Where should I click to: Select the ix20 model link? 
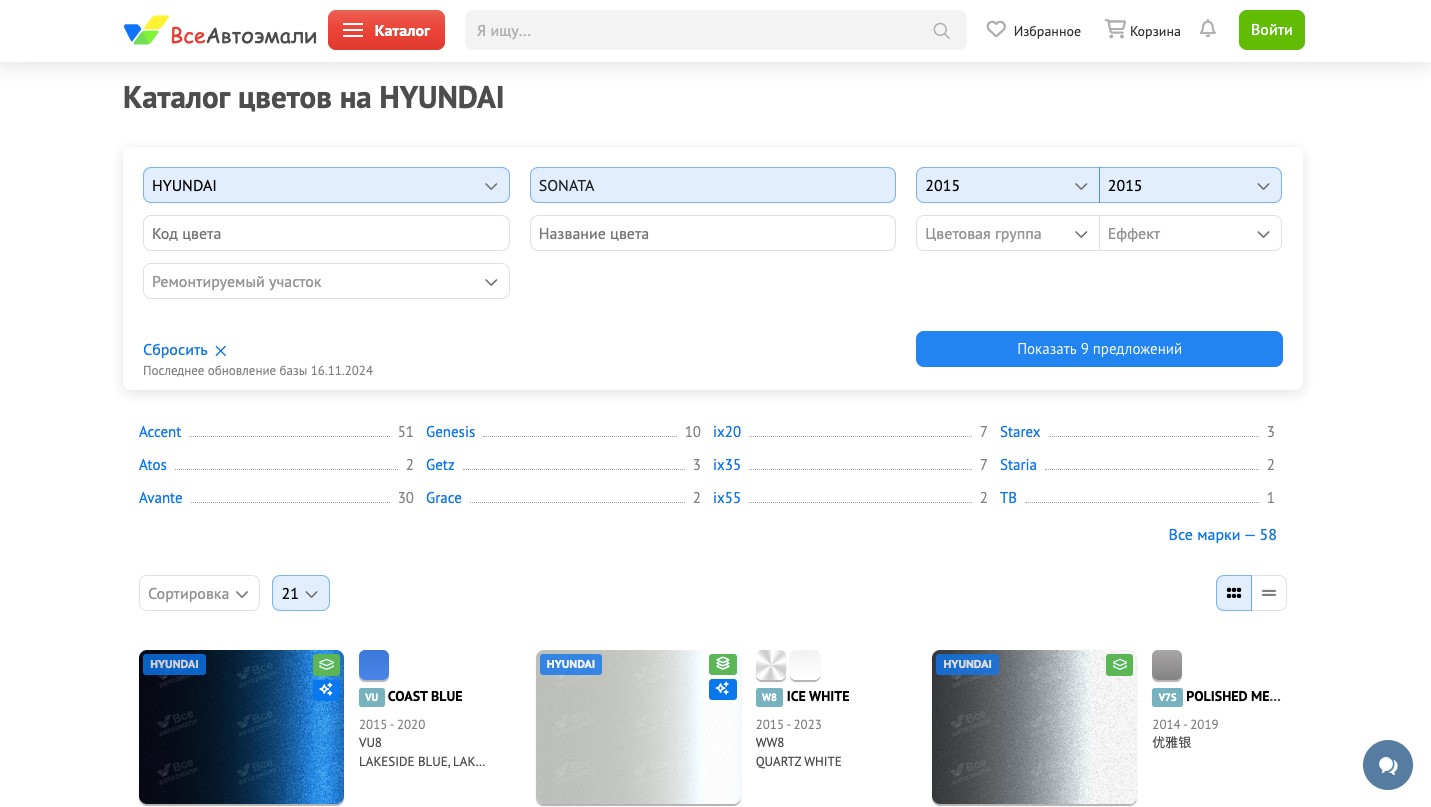pos(727,432)
